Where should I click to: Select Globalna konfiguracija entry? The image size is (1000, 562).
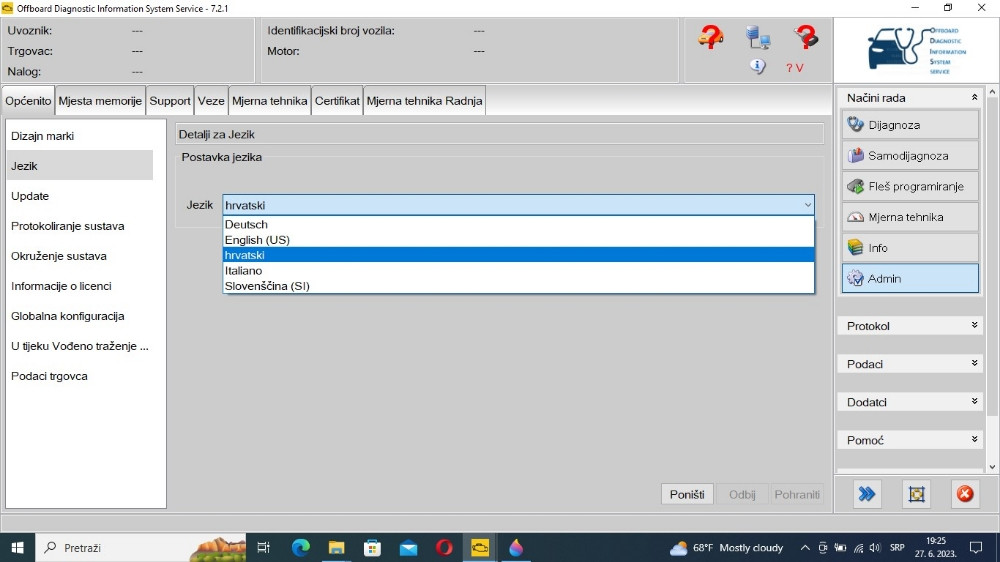80,316
